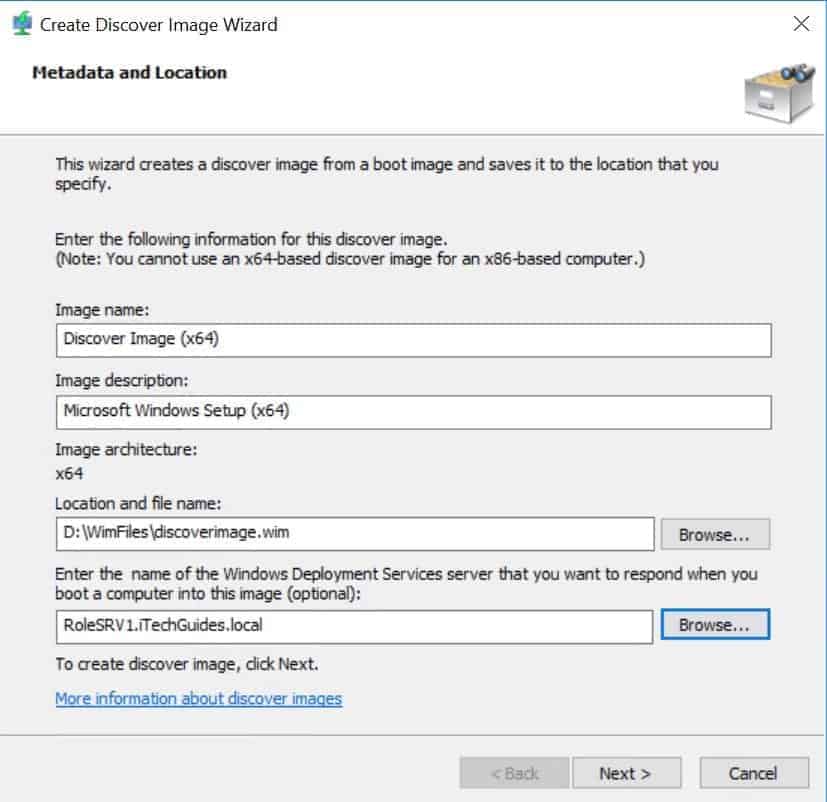This screenshot has height=802, width=827.
Task: Click the RoleSRV1.iTechGuides.local server field
Action: coord(354,626)
